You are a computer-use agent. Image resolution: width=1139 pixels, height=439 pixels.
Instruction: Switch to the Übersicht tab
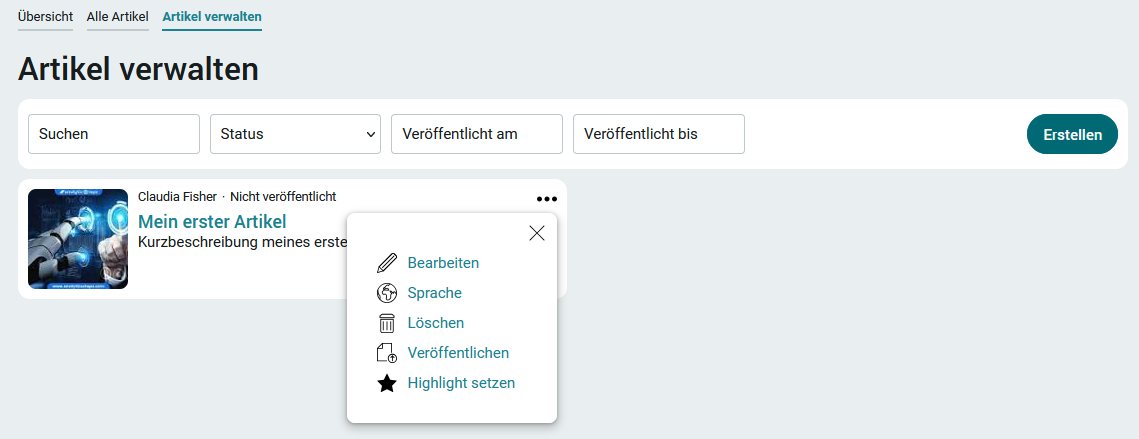click(x=45, y=16)
